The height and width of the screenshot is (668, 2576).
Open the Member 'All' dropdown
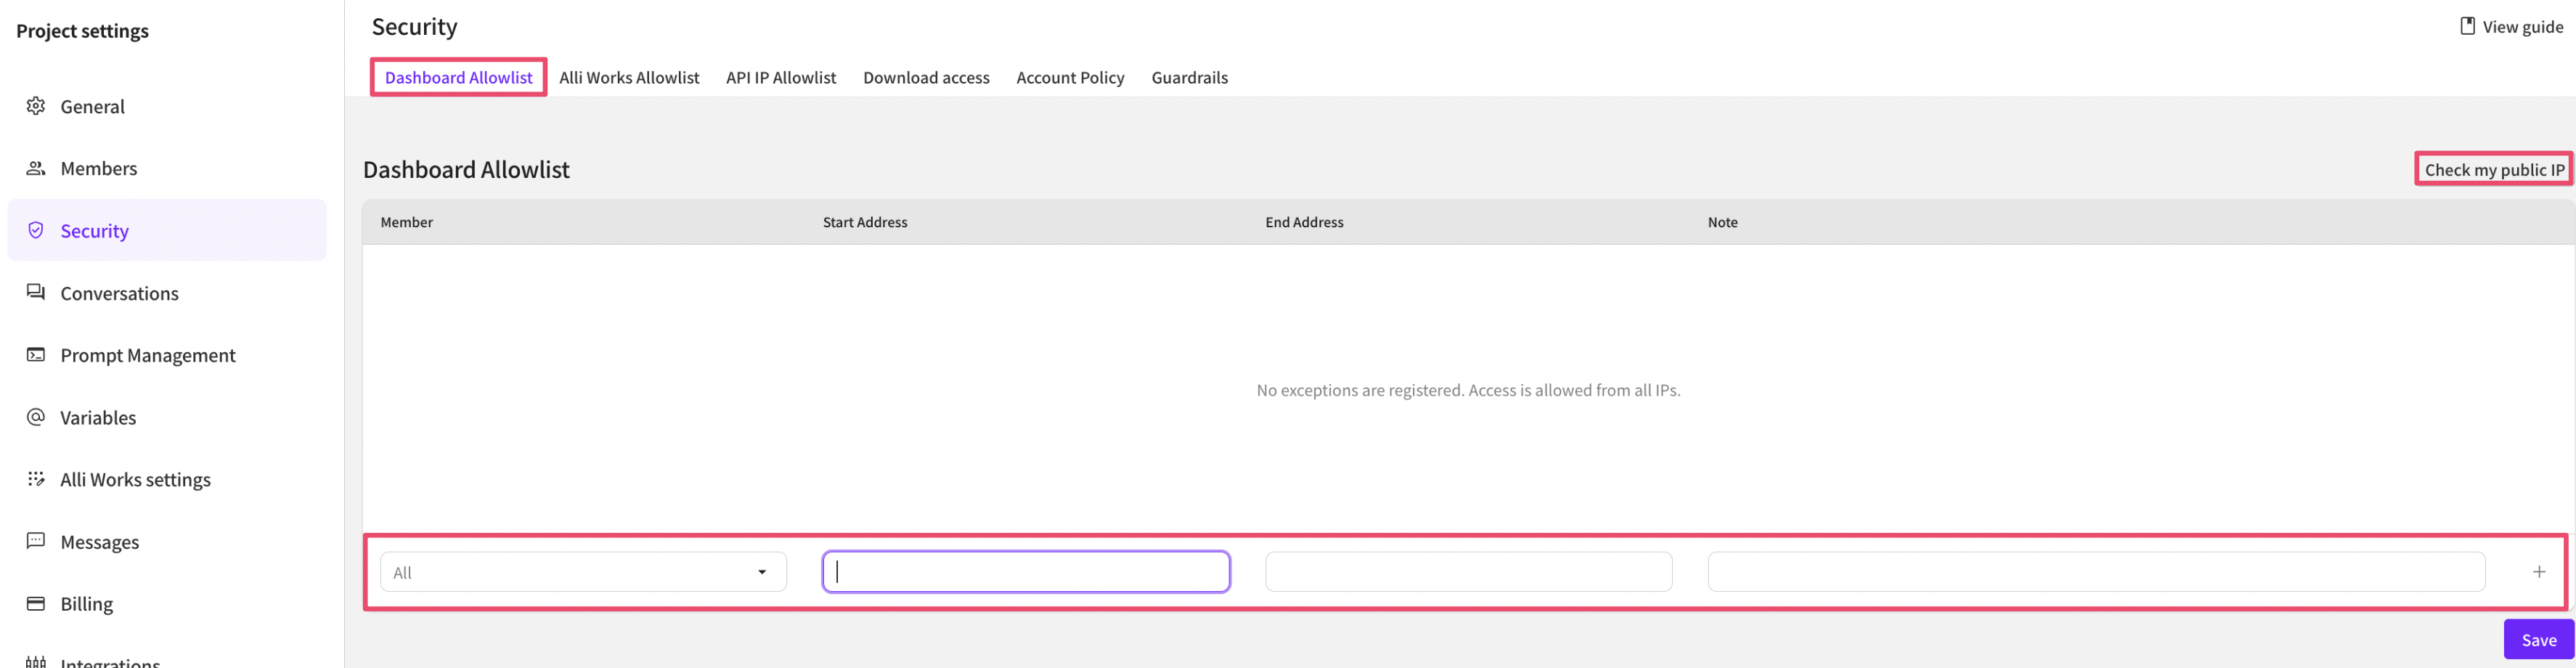(x=583, y=572)
